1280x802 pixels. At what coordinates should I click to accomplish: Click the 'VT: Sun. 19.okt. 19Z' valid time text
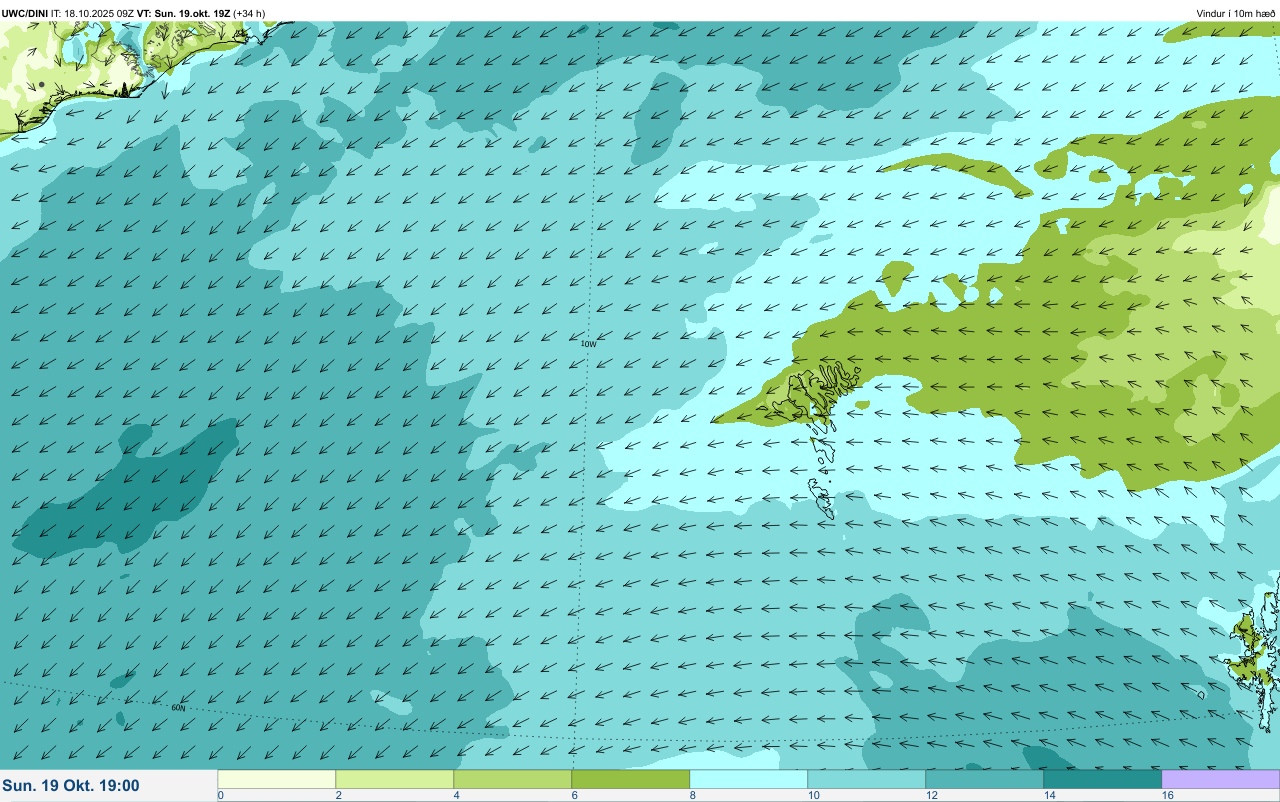(184, 13)
